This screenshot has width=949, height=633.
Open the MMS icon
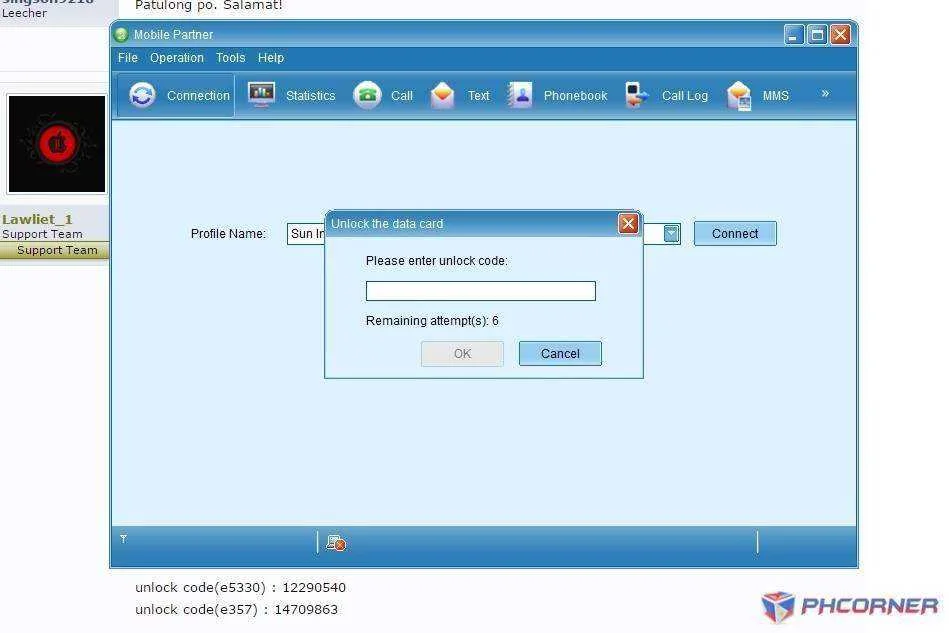tap(739, 96)
